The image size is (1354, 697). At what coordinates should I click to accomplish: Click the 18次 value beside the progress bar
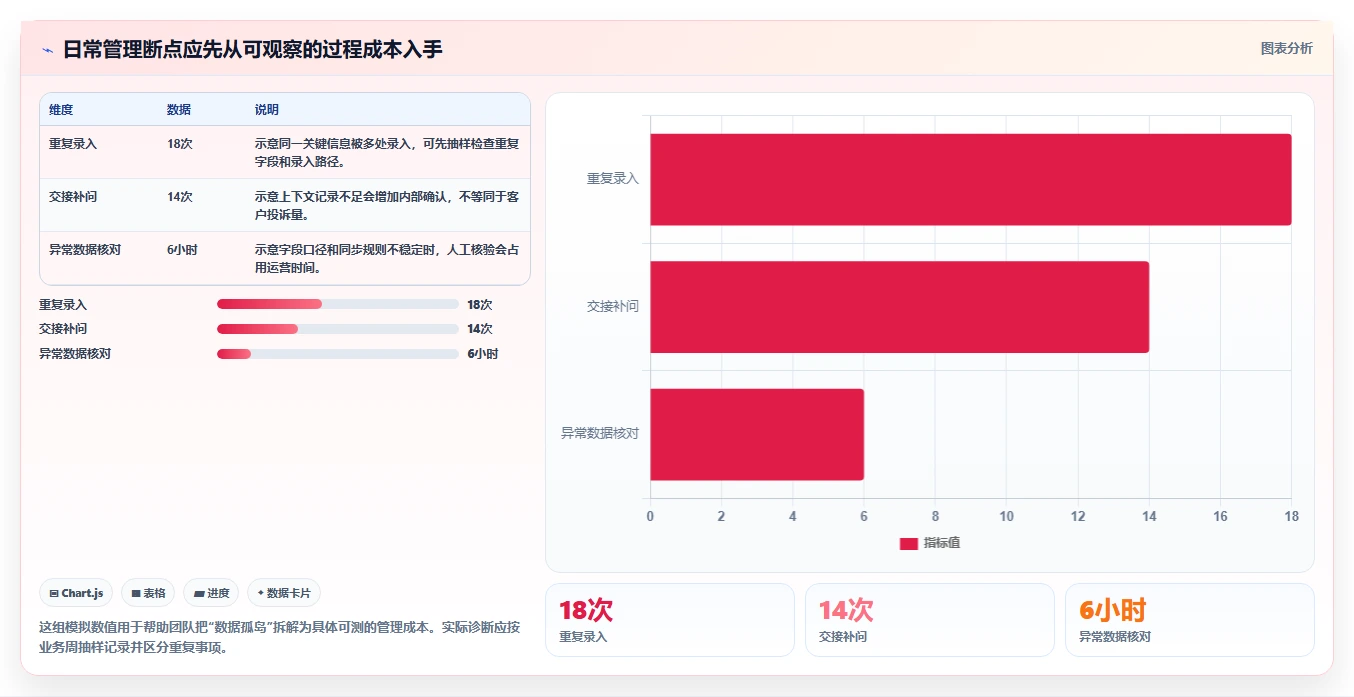(480, 305)
